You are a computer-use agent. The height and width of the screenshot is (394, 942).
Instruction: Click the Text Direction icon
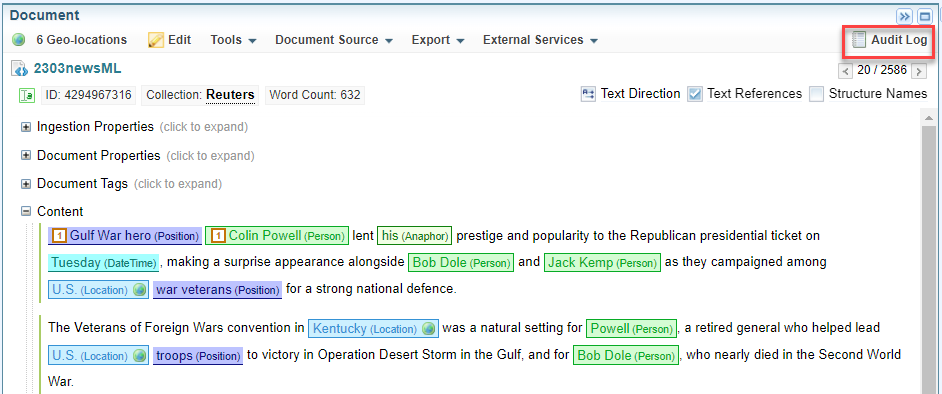588,94
